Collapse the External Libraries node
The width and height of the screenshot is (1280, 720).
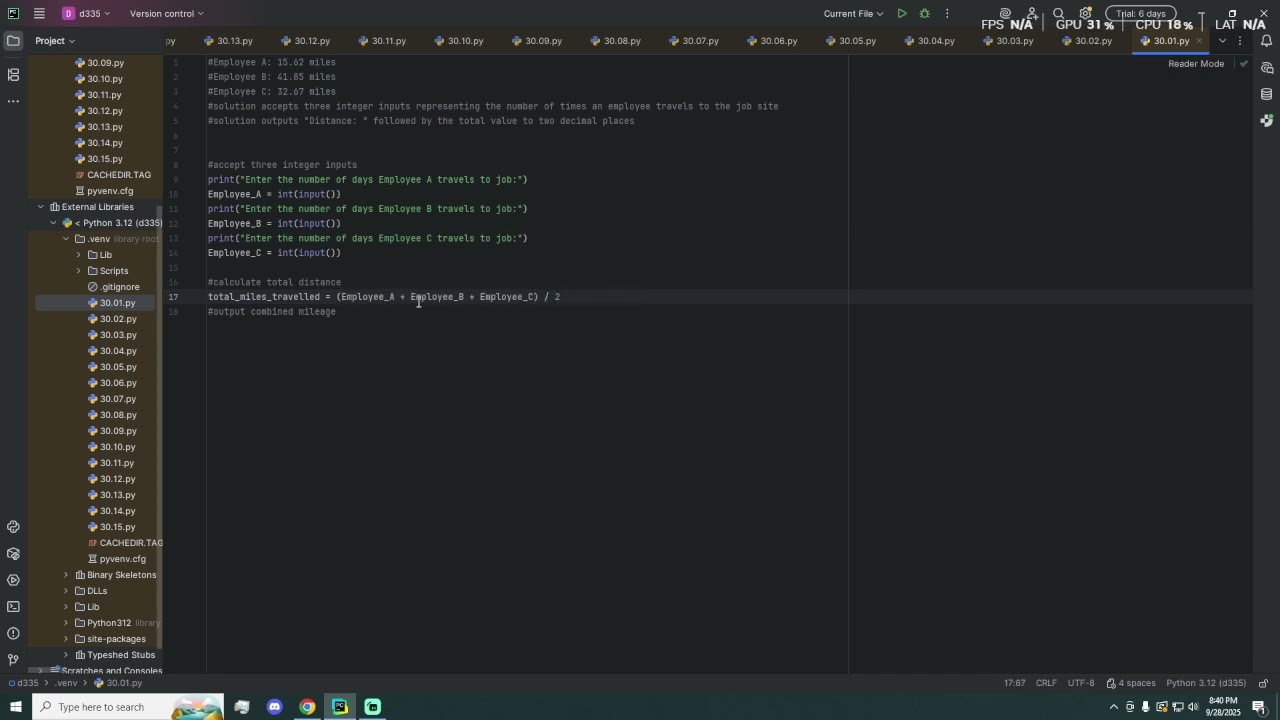pyautogui.click(x=41, y=207)
